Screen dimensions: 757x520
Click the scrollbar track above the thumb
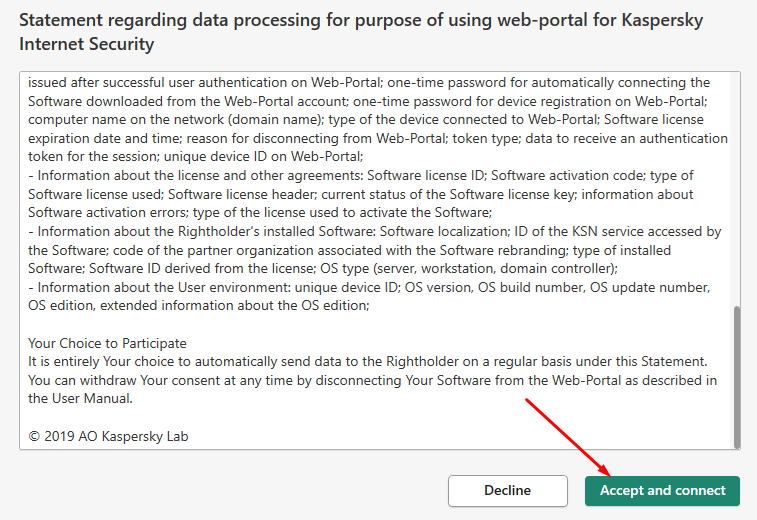(736, 188)
